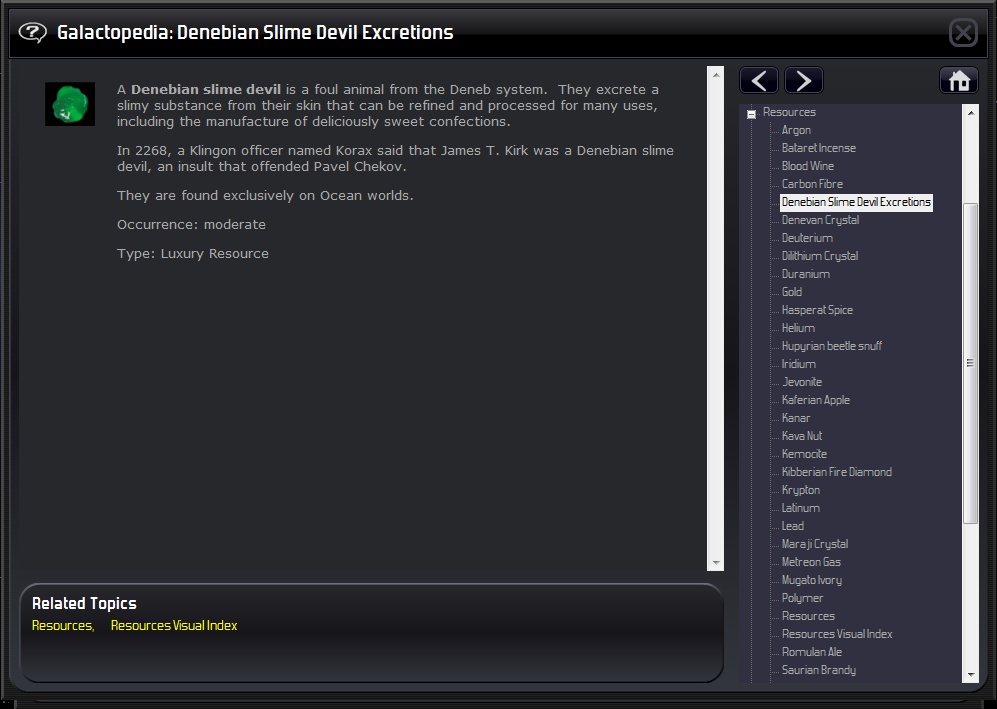Open the Carbon Fibre entry

812,184
